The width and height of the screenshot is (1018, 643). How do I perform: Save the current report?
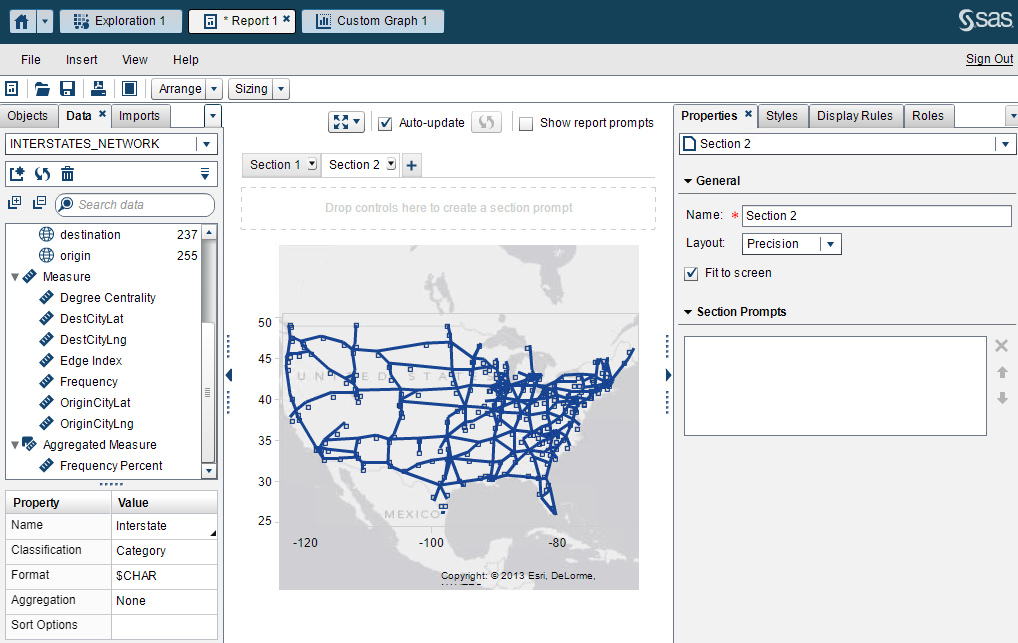tap(66, 88)
